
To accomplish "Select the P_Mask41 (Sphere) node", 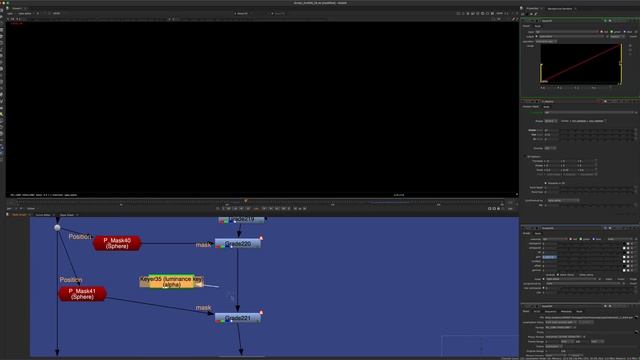I will (x=82, y=294).
